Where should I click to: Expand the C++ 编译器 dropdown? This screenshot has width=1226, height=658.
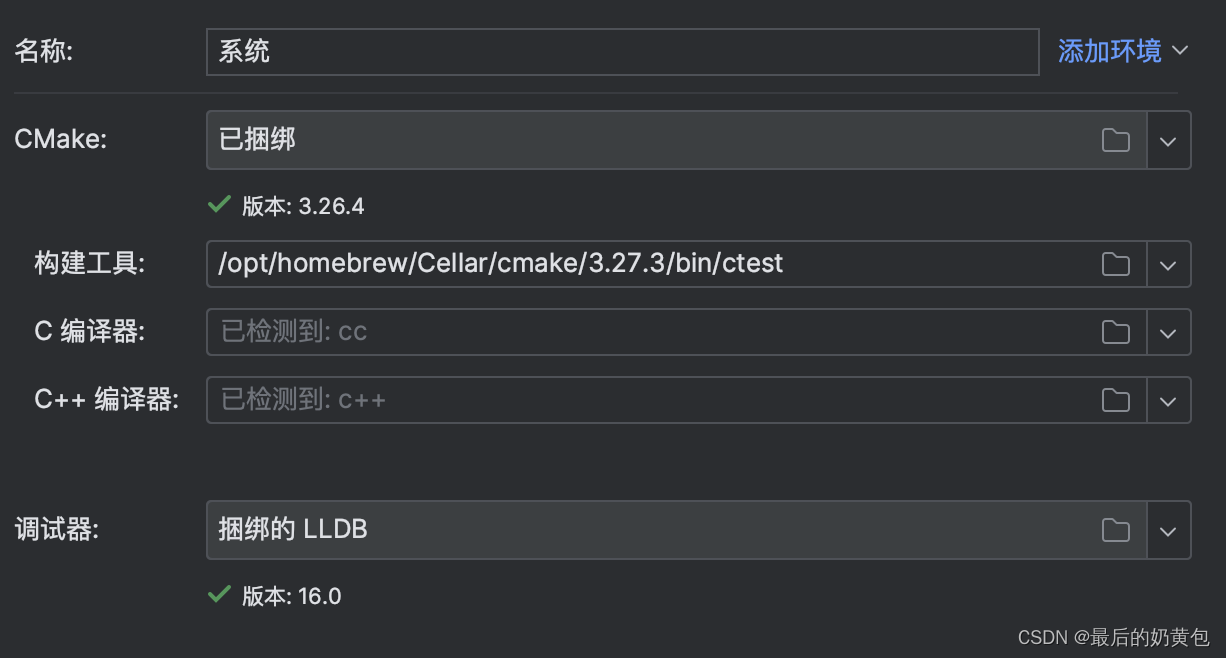(x=1169, y=400)
